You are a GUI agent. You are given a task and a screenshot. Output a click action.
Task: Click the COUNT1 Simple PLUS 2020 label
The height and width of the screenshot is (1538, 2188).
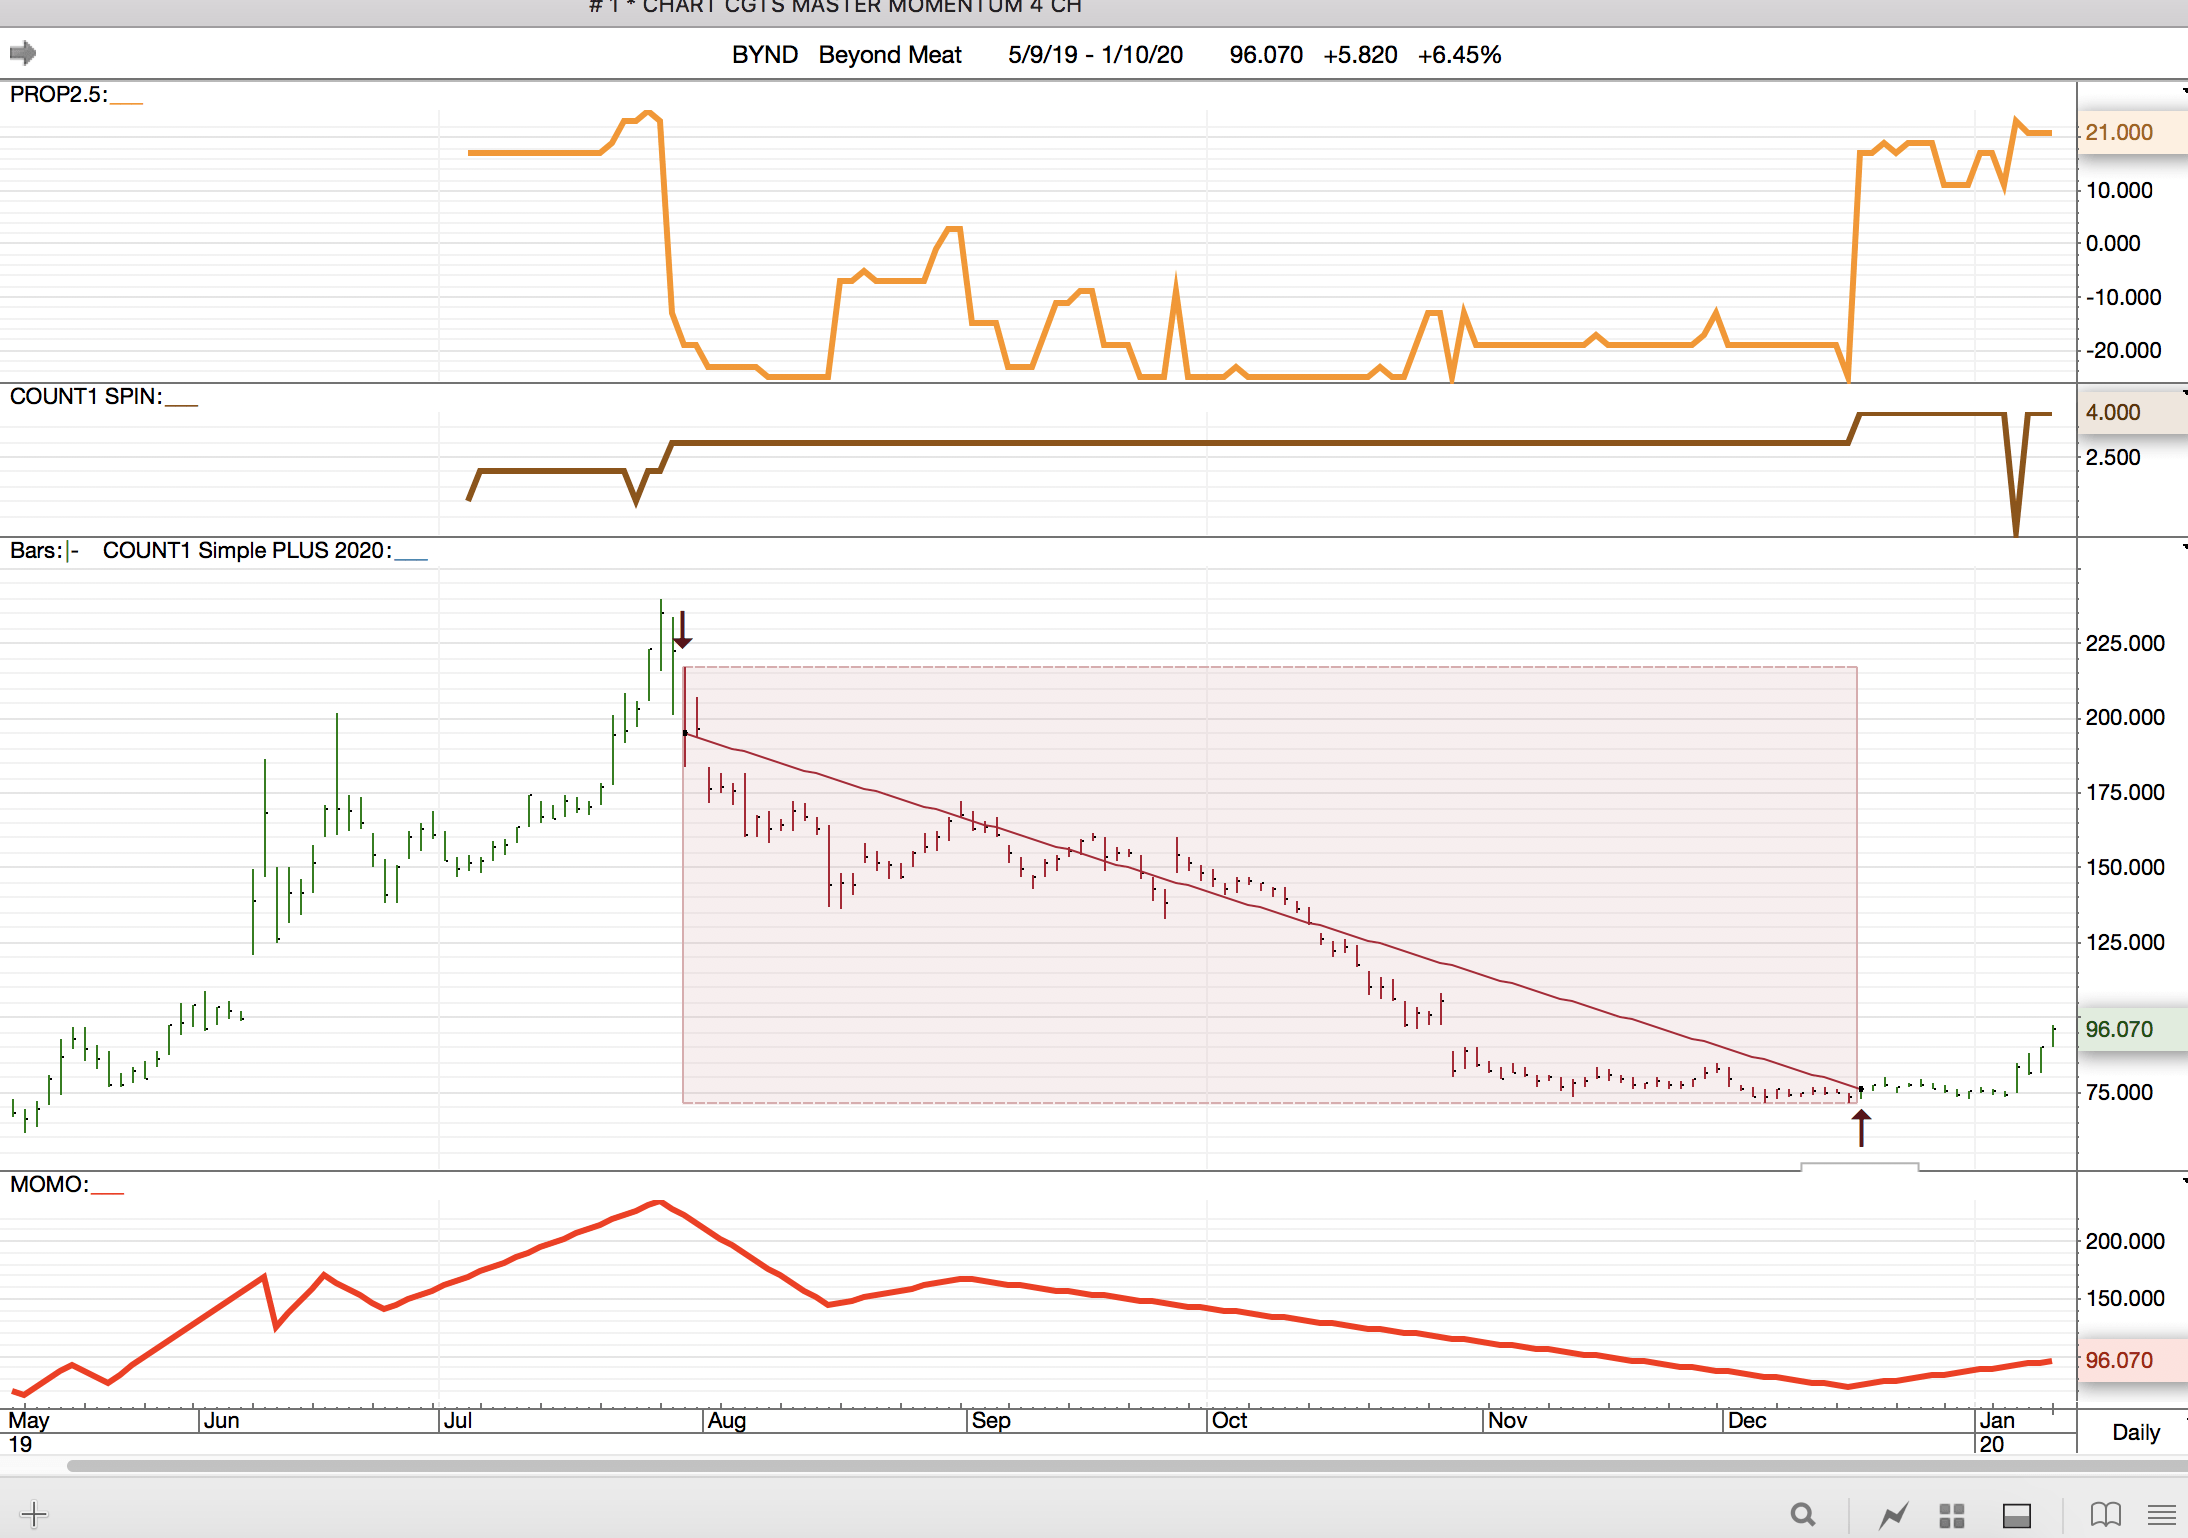pos(247,551)
